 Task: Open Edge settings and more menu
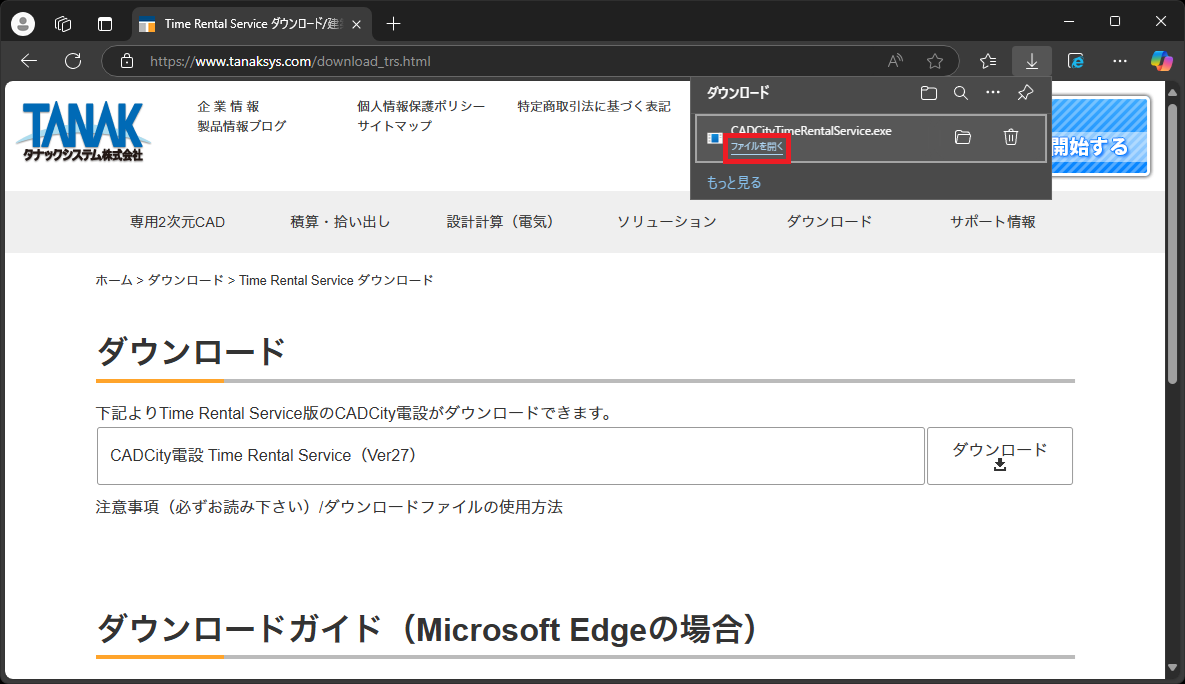coord(1119,61)
